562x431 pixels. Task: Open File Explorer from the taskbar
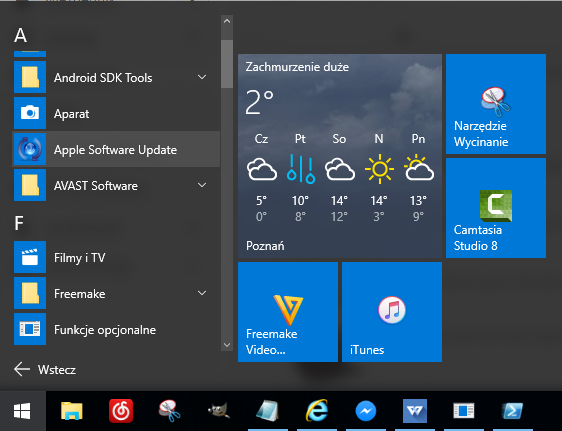72,411
